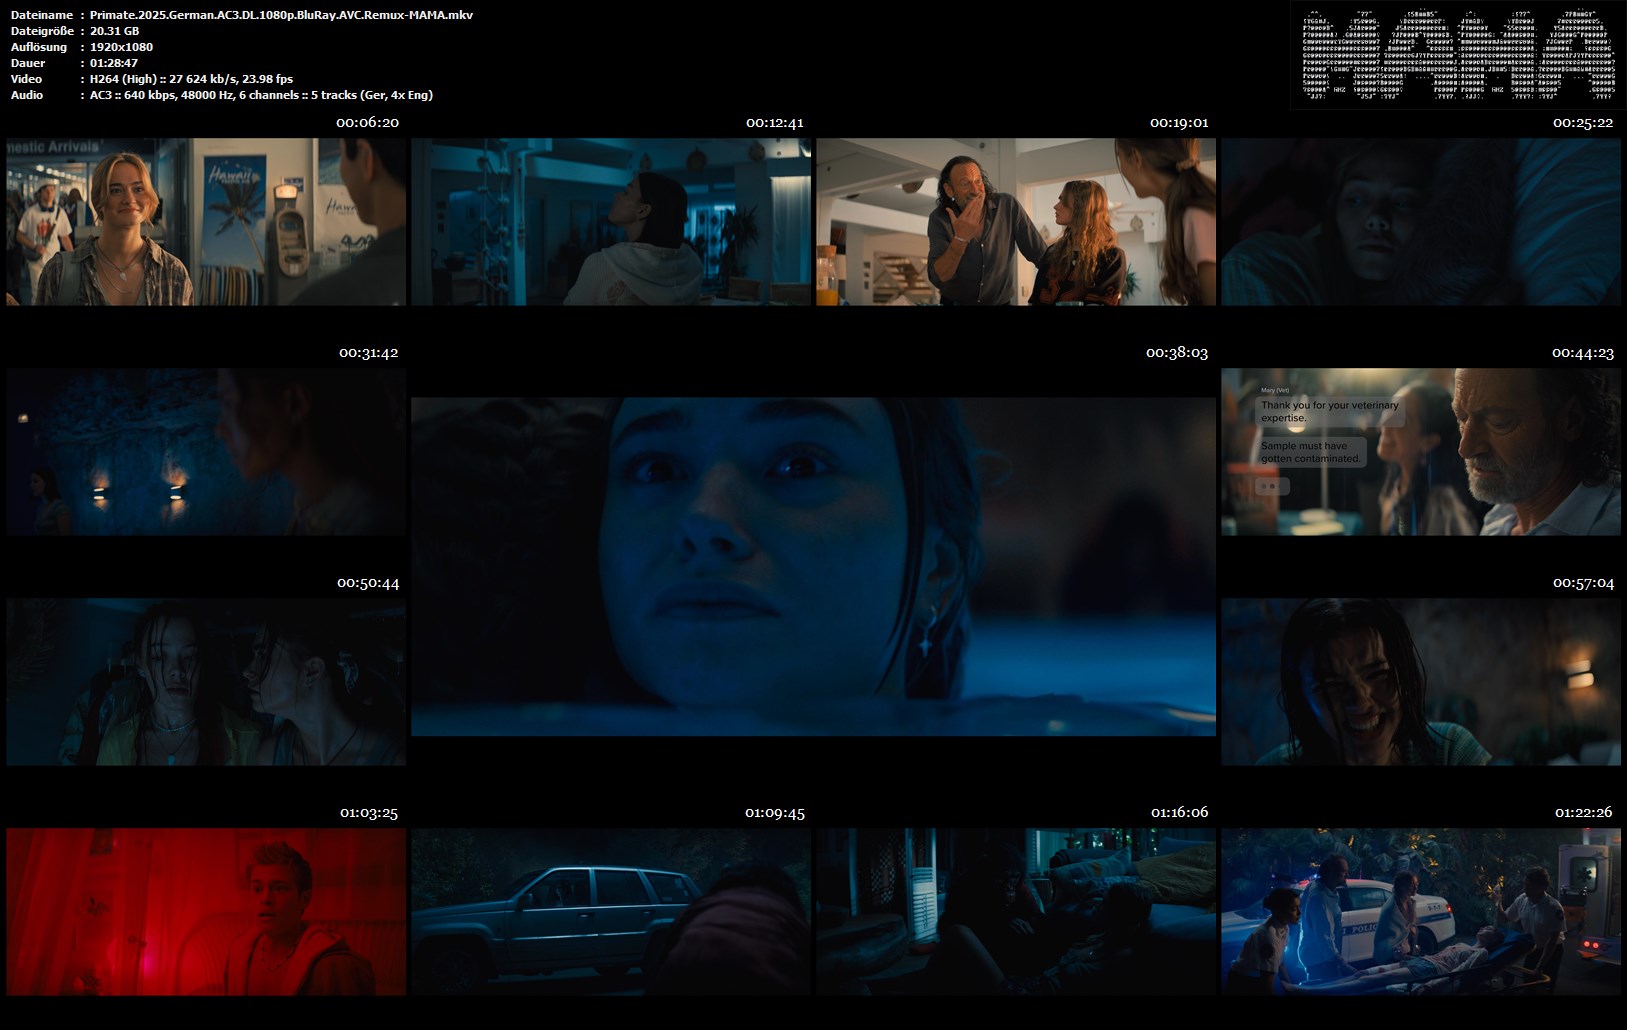1627x1030 pixels.
Task: Click the timestamp label 01:22:26
Action: pyautogui.click(x=1583, y=812)
